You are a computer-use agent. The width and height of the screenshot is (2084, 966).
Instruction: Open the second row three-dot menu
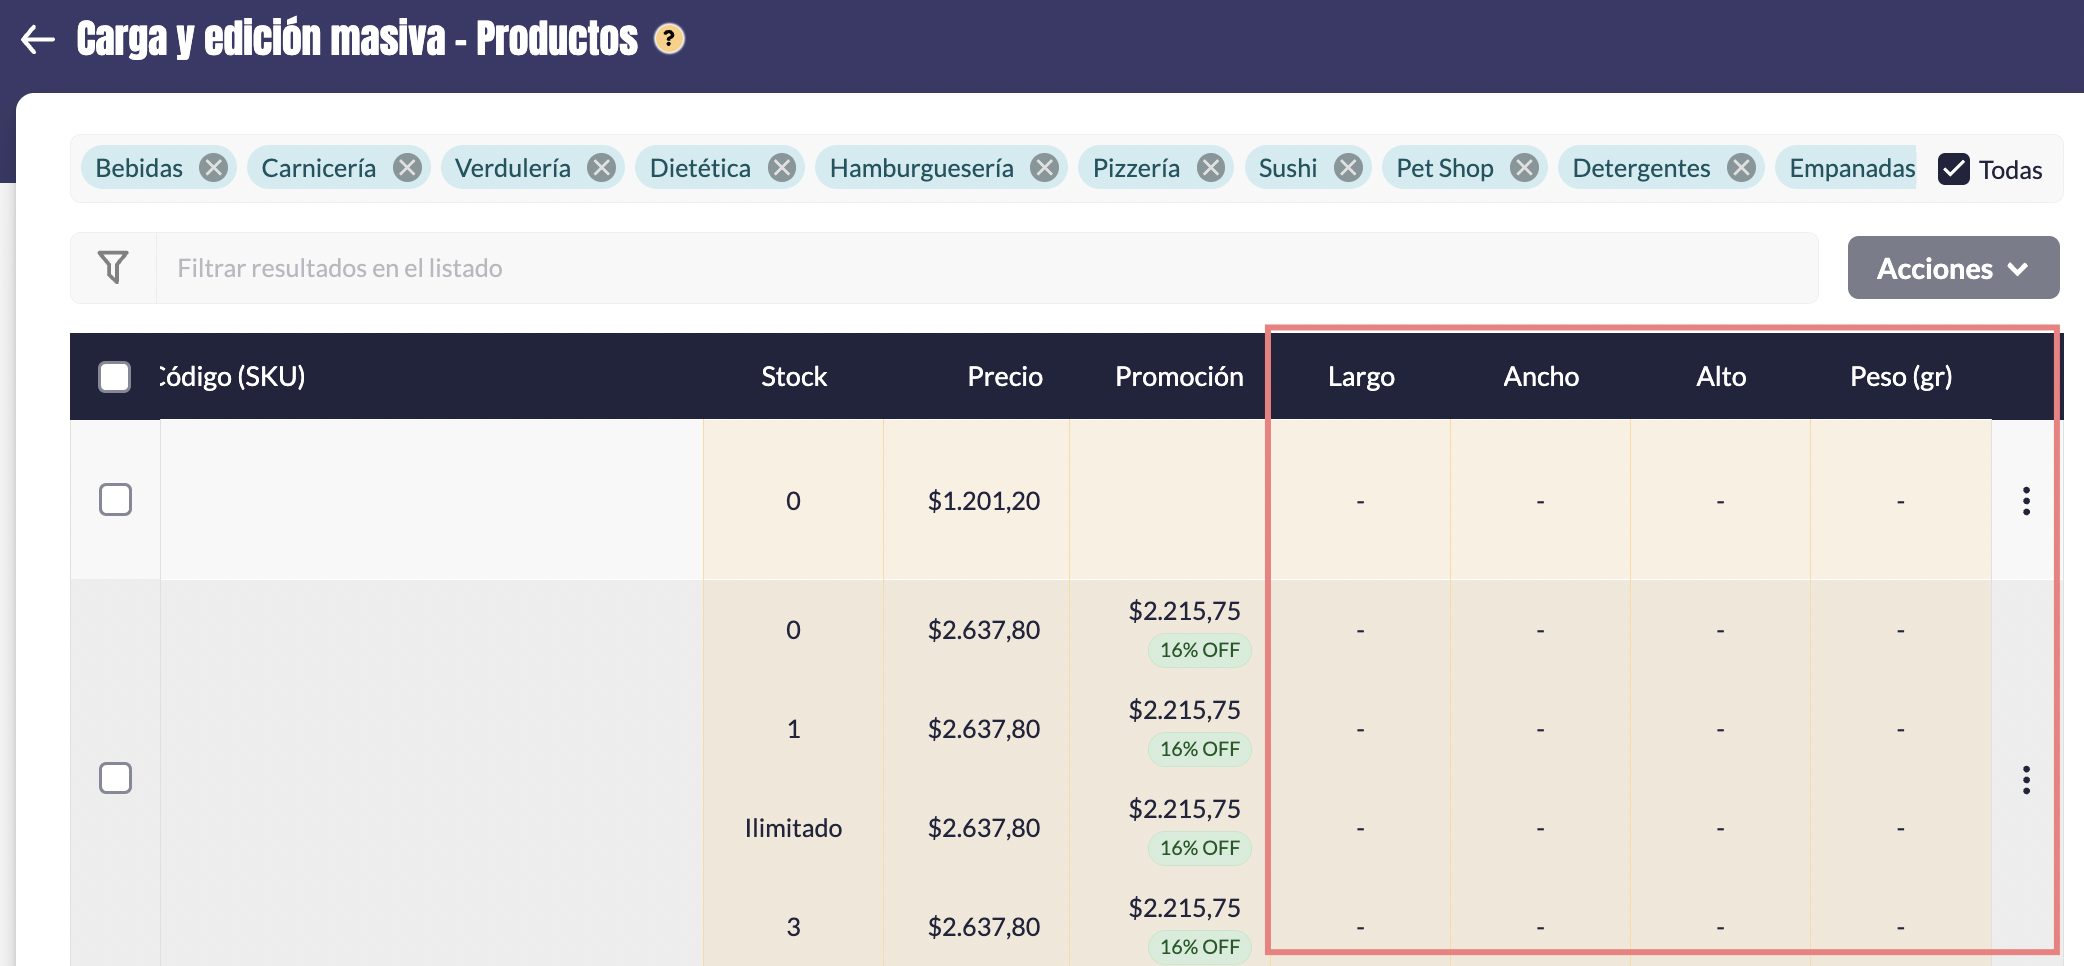(2026, 779)
